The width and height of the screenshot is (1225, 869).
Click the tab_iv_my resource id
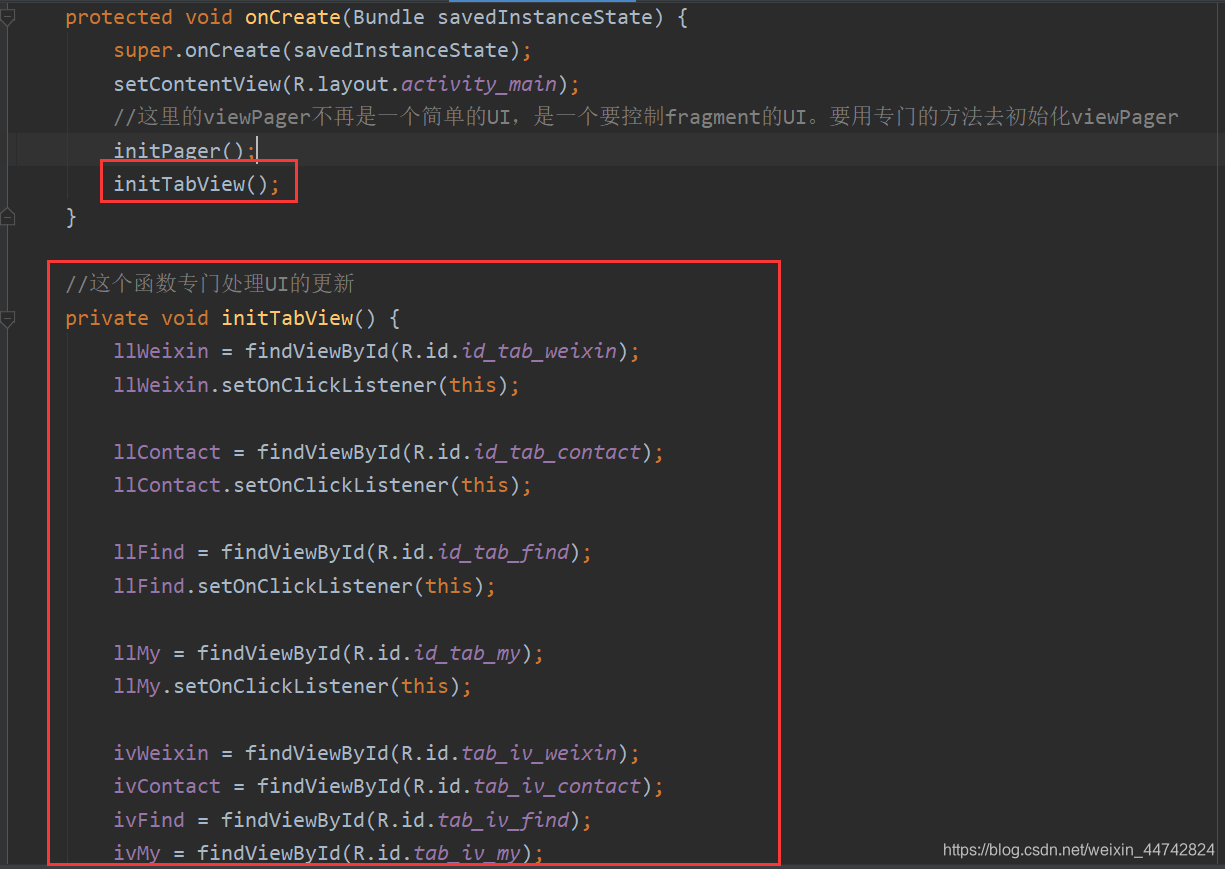(x=467, y=853)
